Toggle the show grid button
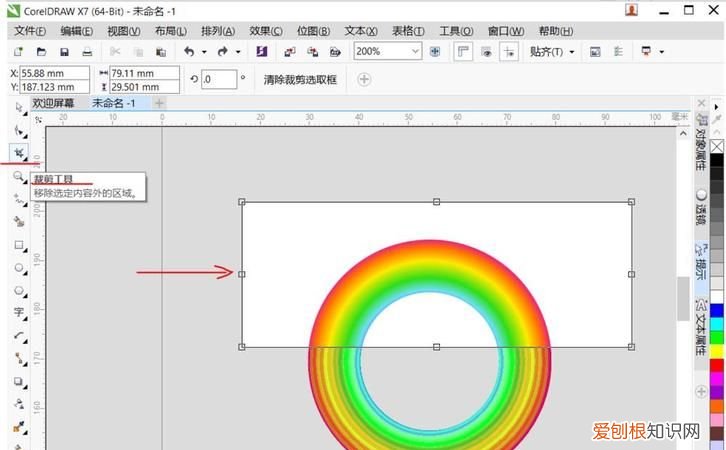 point(487,51)
